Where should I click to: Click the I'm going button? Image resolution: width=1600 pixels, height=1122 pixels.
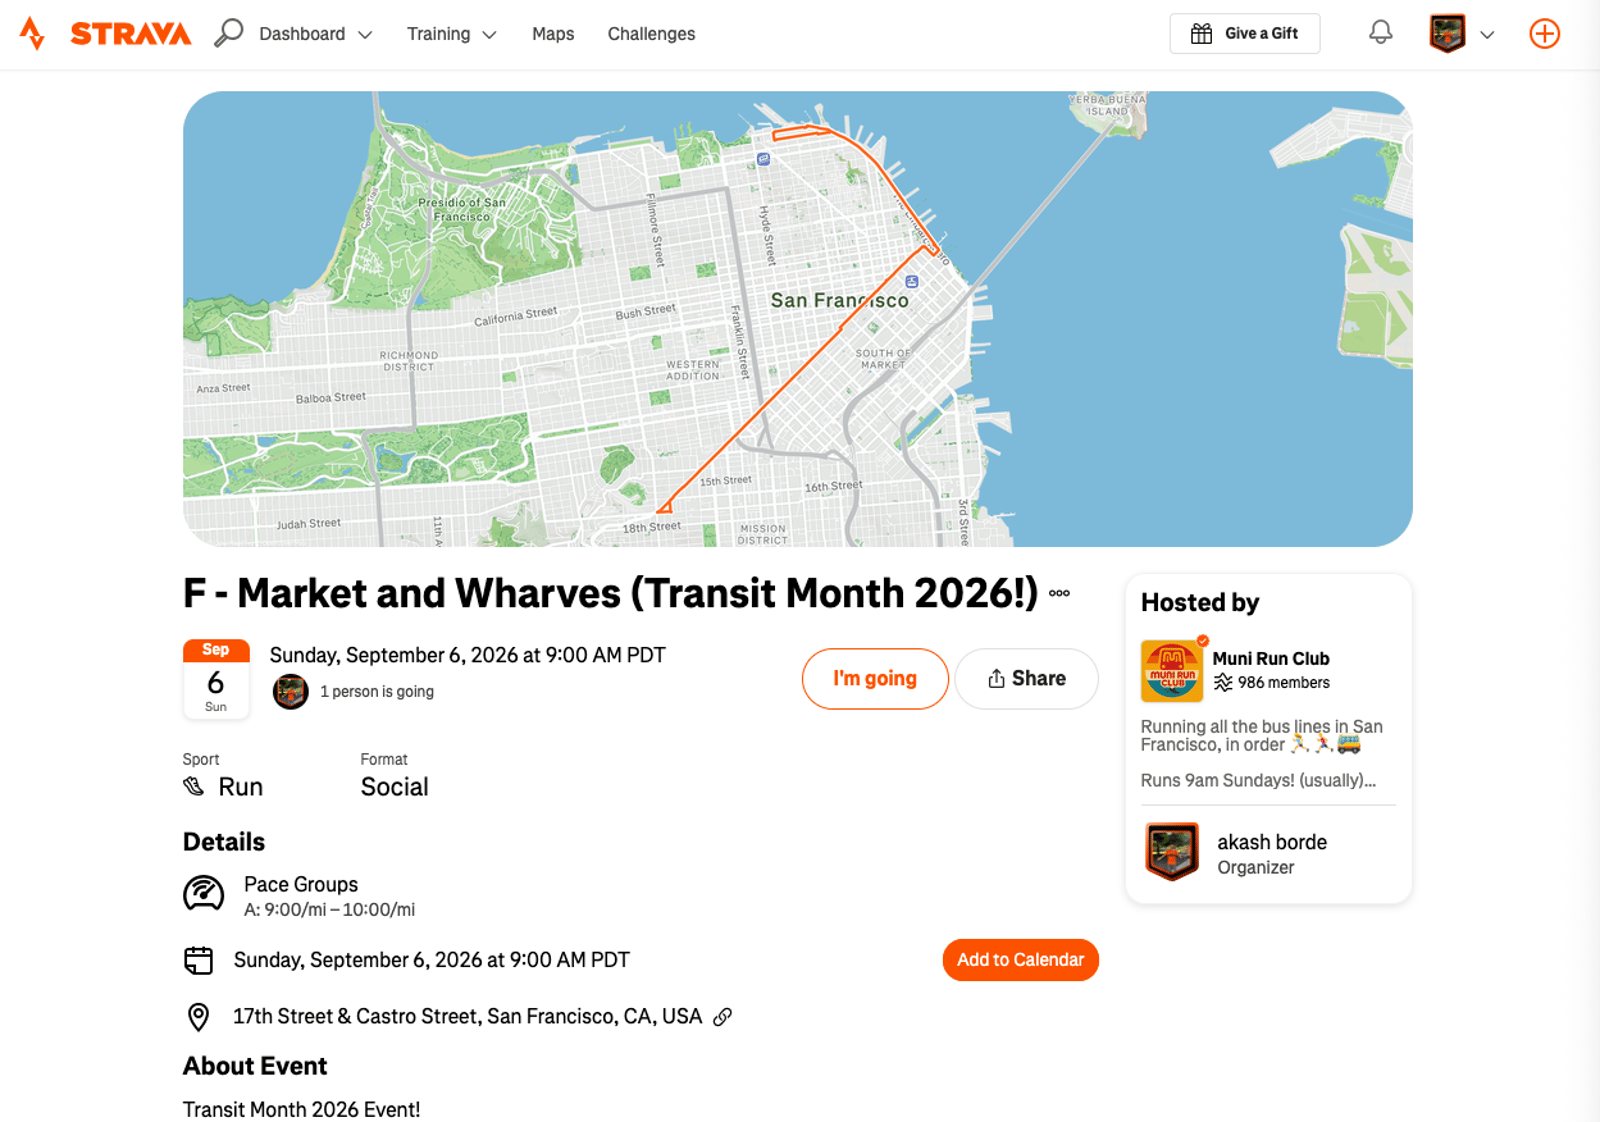875,679
